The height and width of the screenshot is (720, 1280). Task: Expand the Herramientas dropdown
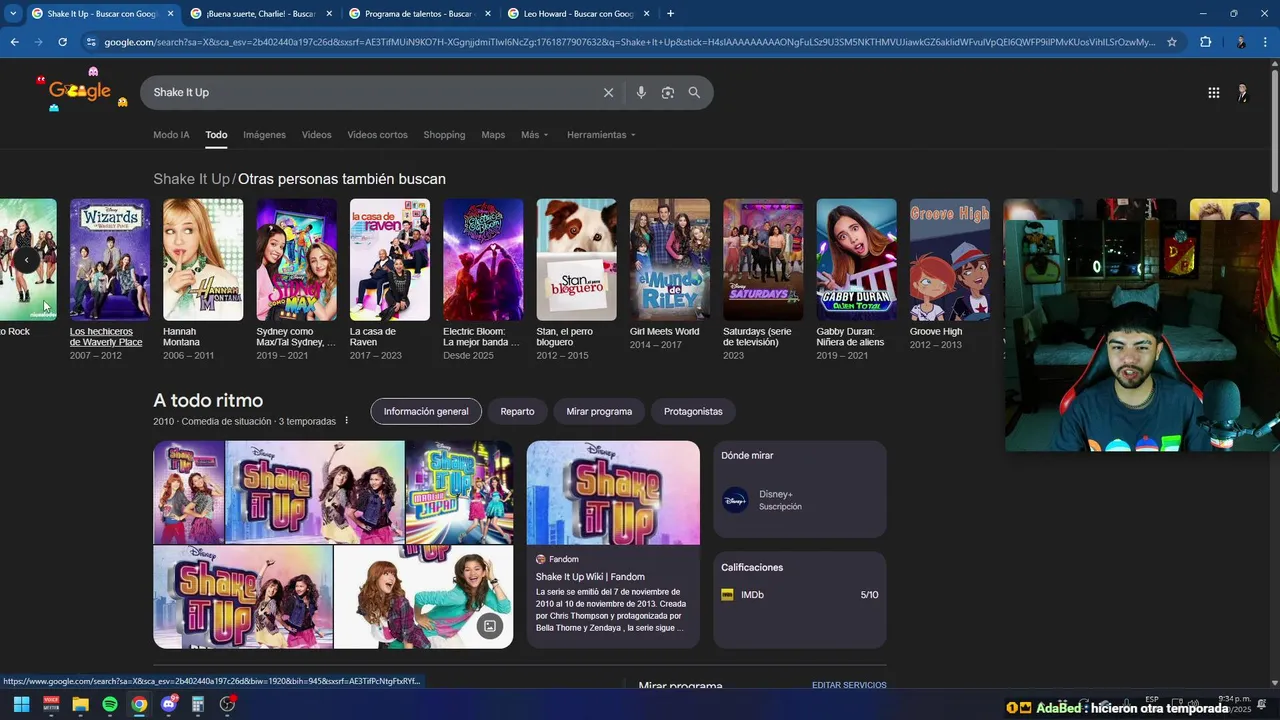tap(601, 135)
